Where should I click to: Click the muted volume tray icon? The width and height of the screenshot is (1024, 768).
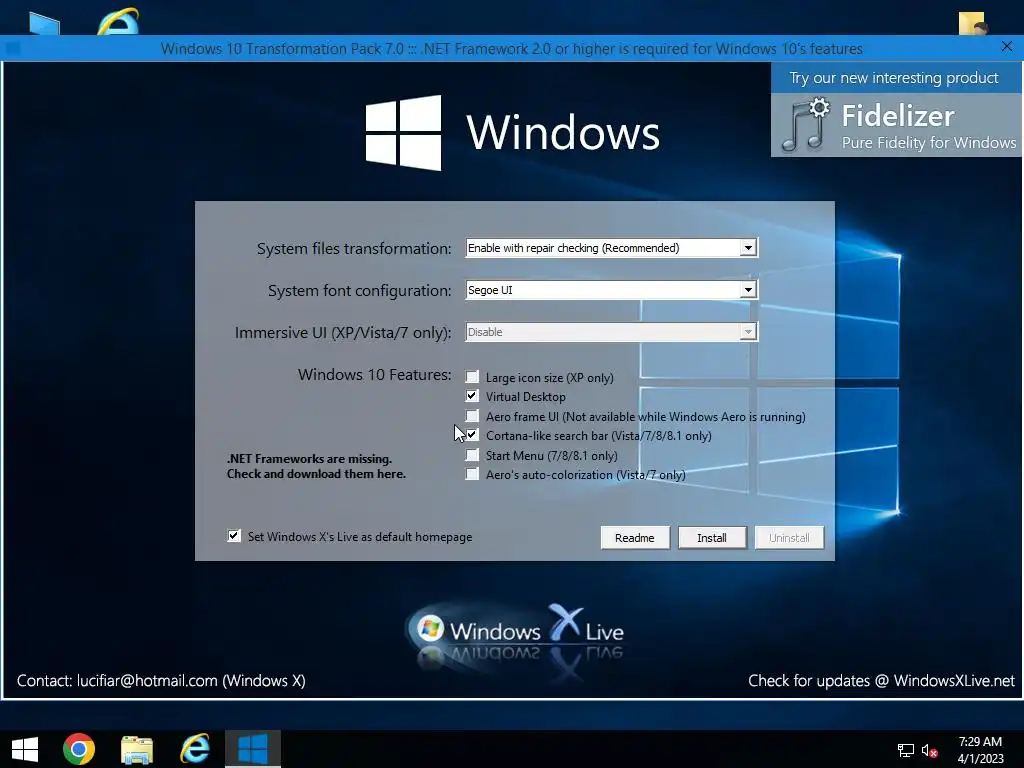coord(929,750)
